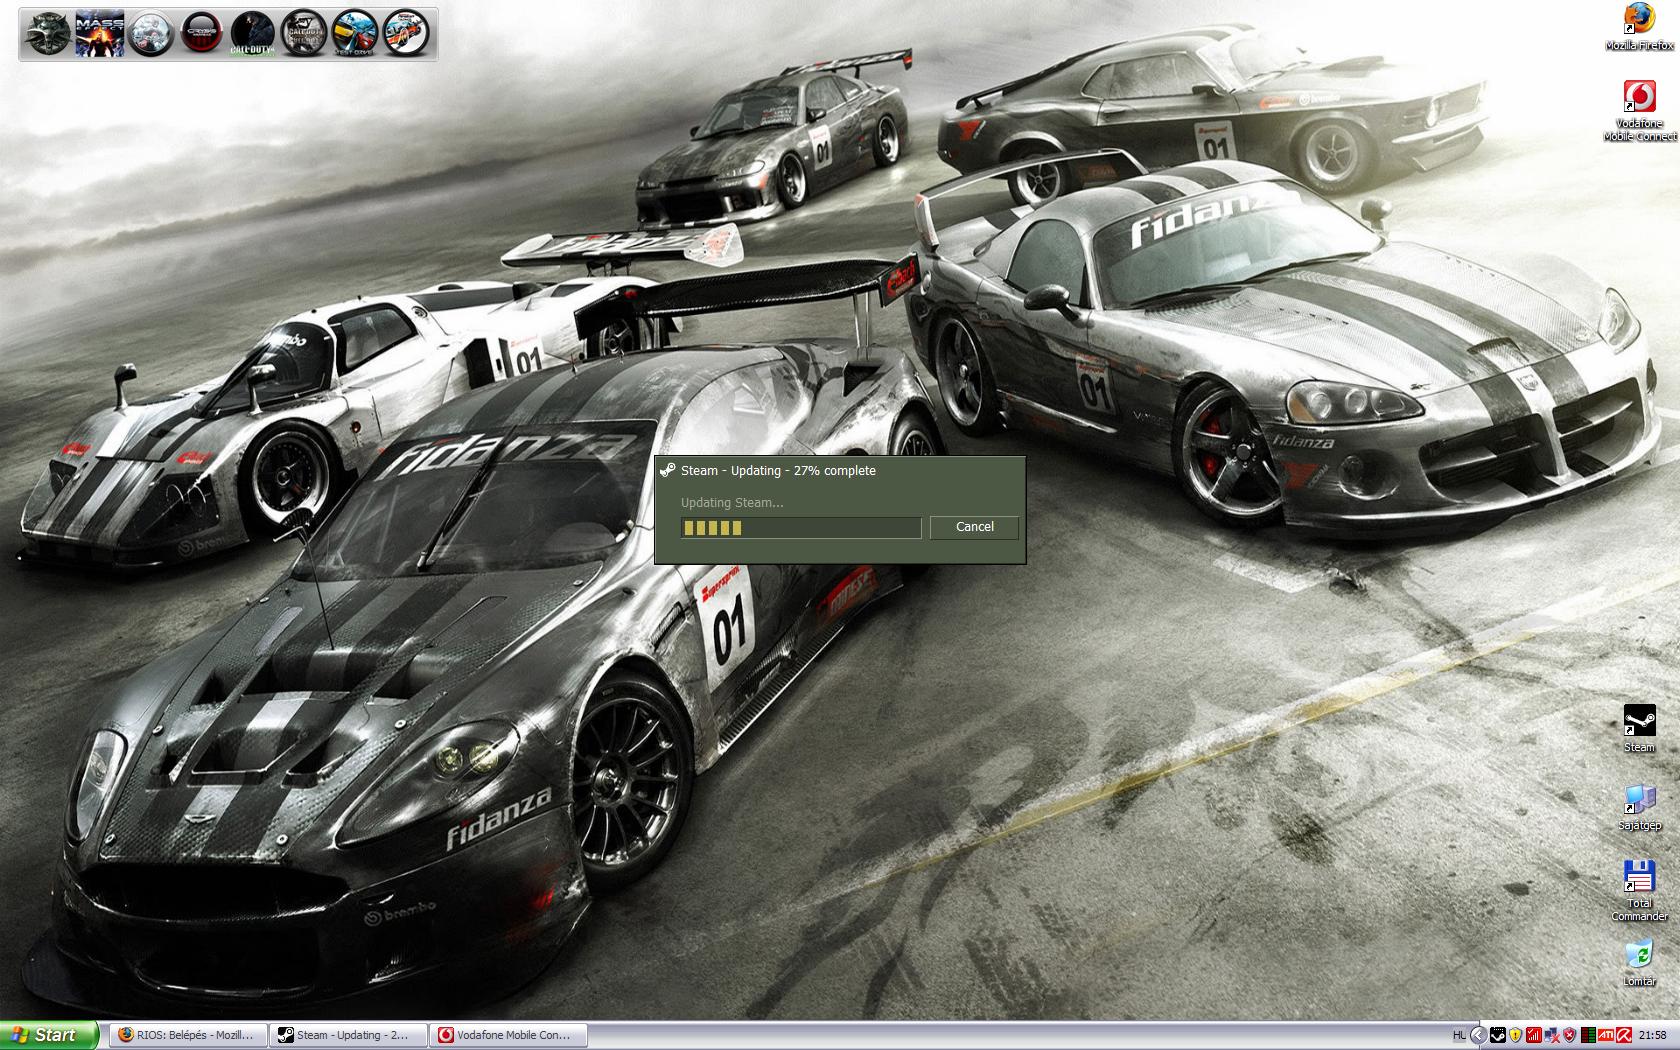Click the Steam logo in the updater title
The width and height of the screenshot is (1680, 1050).
pyautogui.click(x=667, y=470)
